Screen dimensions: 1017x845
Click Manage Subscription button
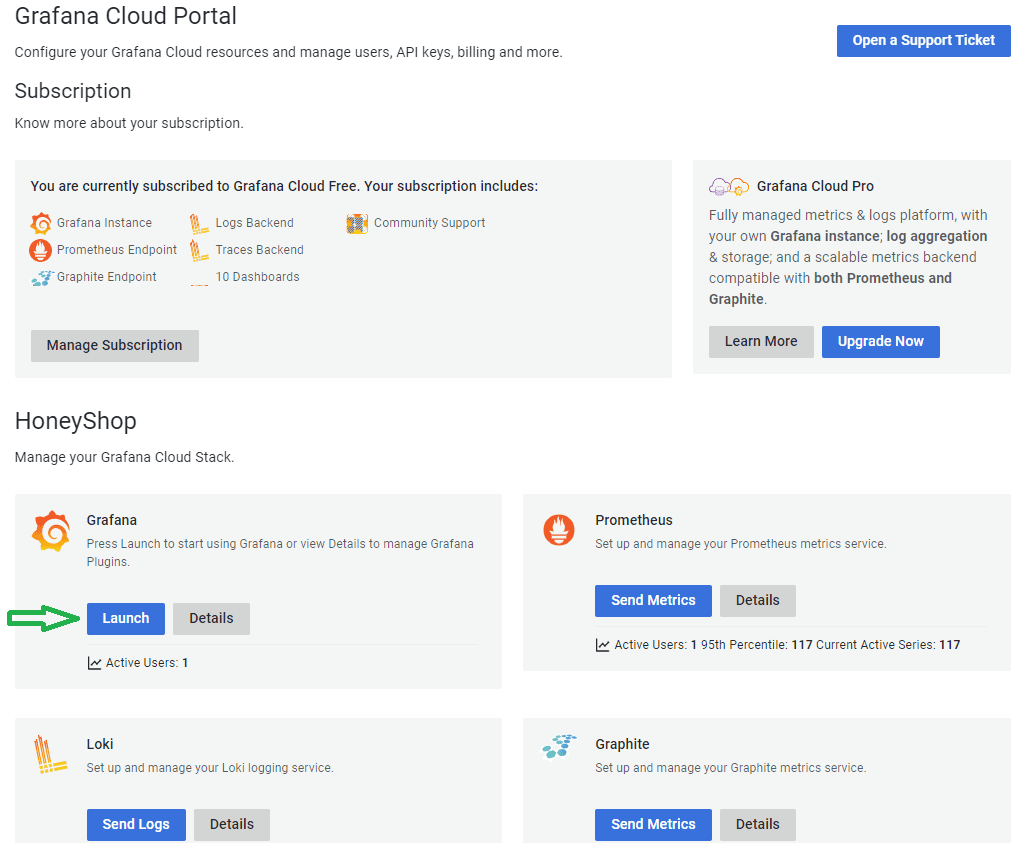click(x=114, y=345)
